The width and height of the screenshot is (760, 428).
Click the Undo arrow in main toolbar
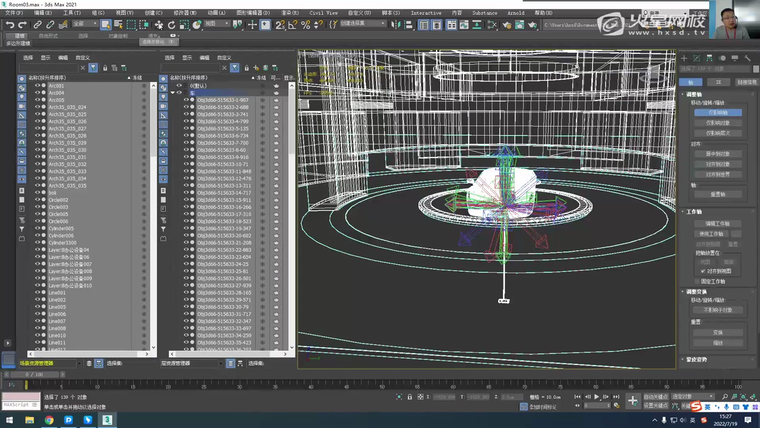[x=9, y=24]
